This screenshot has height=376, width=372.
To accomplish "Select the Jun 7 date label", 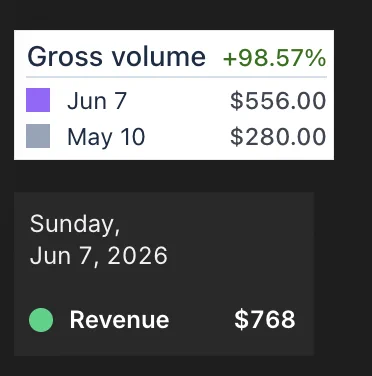I will tap(97, 100).
